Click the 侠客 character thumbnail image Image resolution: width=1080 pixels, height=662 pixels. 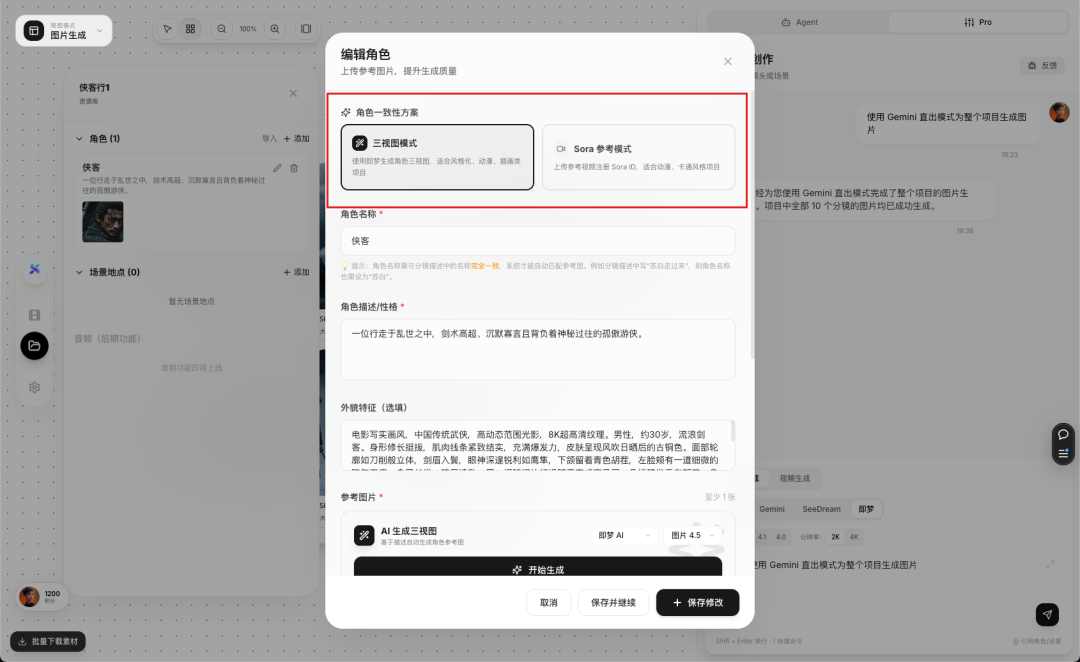[102, 219]
